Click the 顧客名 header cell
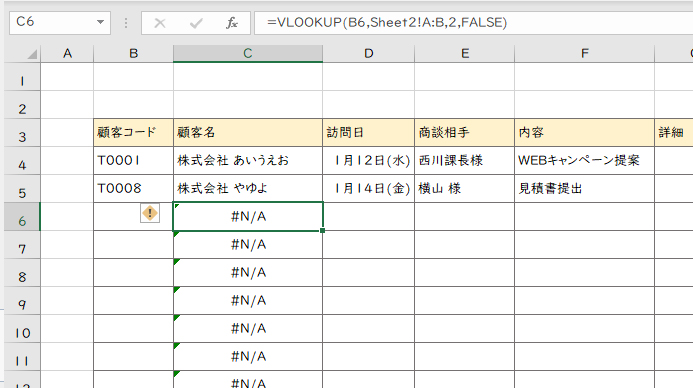The width and height of the screenshot is (693, 388). coord(248,133)
